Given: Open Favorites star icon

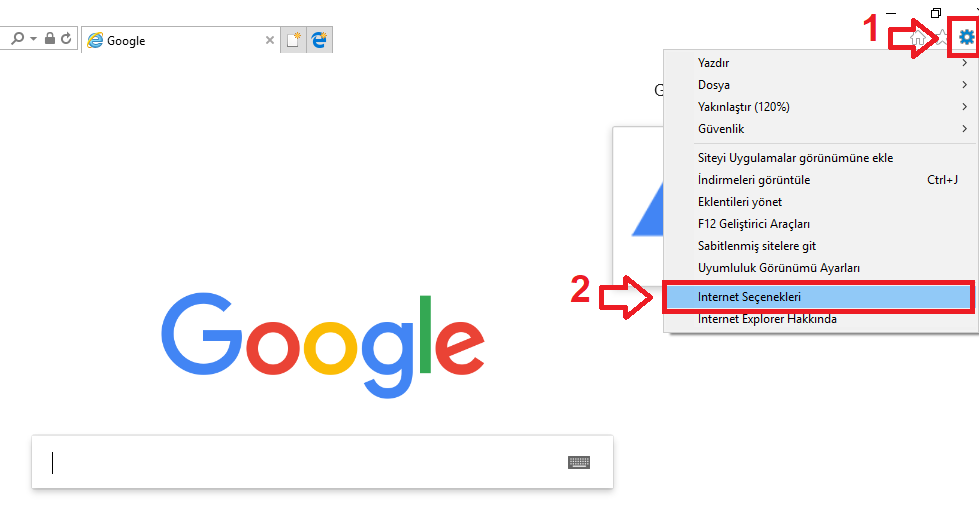Looking at the screenshot, I should [942, 39].
